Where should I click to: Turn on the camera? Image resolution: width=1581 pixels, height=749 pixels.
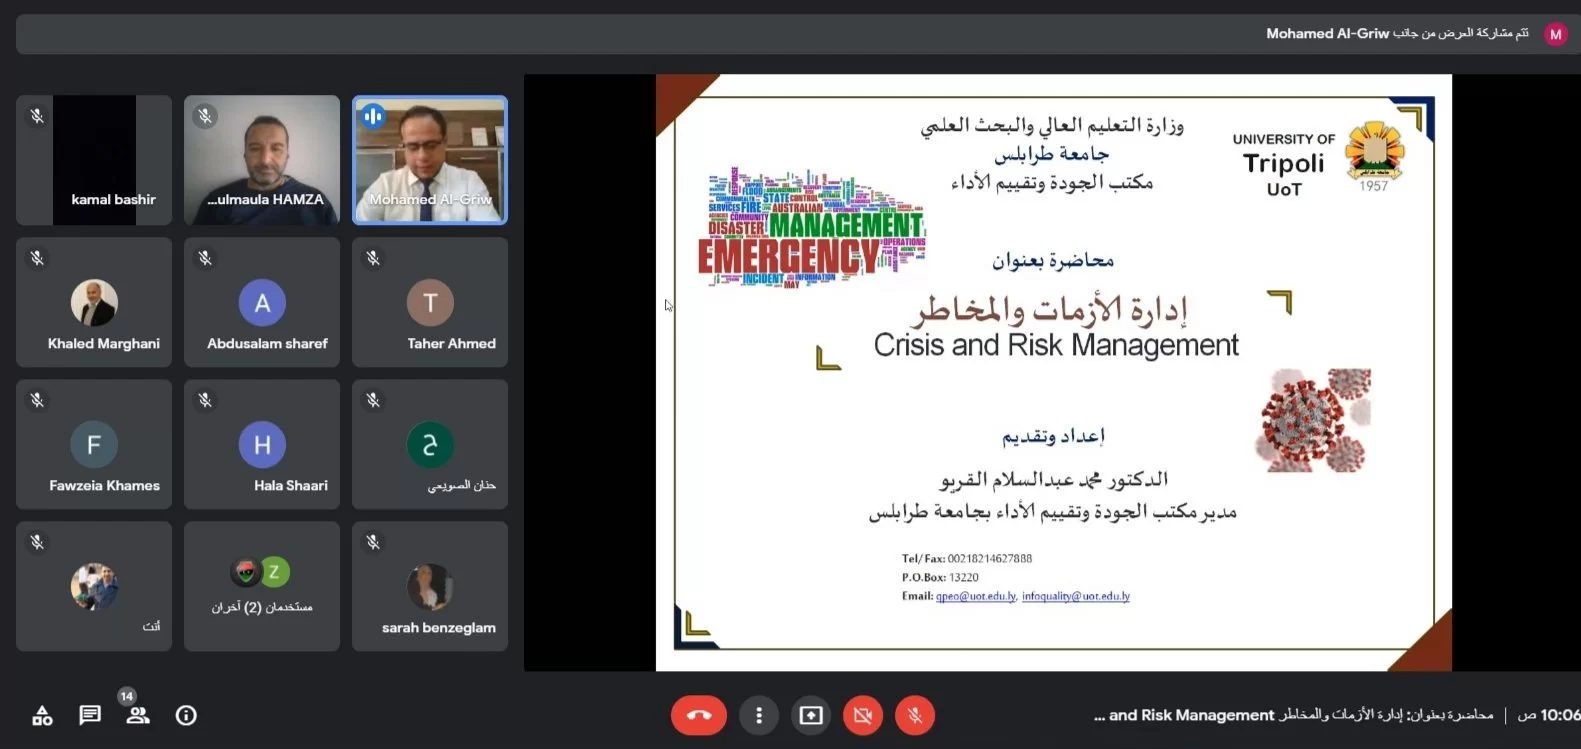(863, 715)
